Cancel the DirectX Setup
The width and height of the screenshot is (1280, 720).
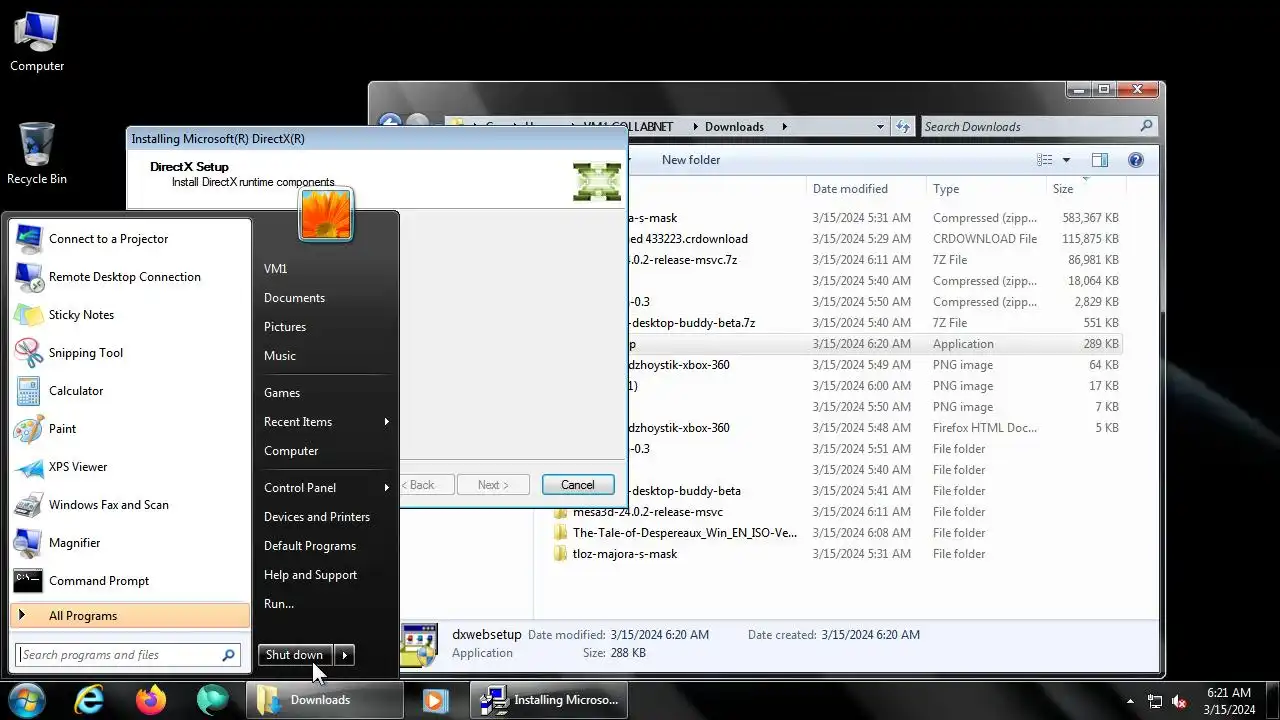[x=578, y=485]
